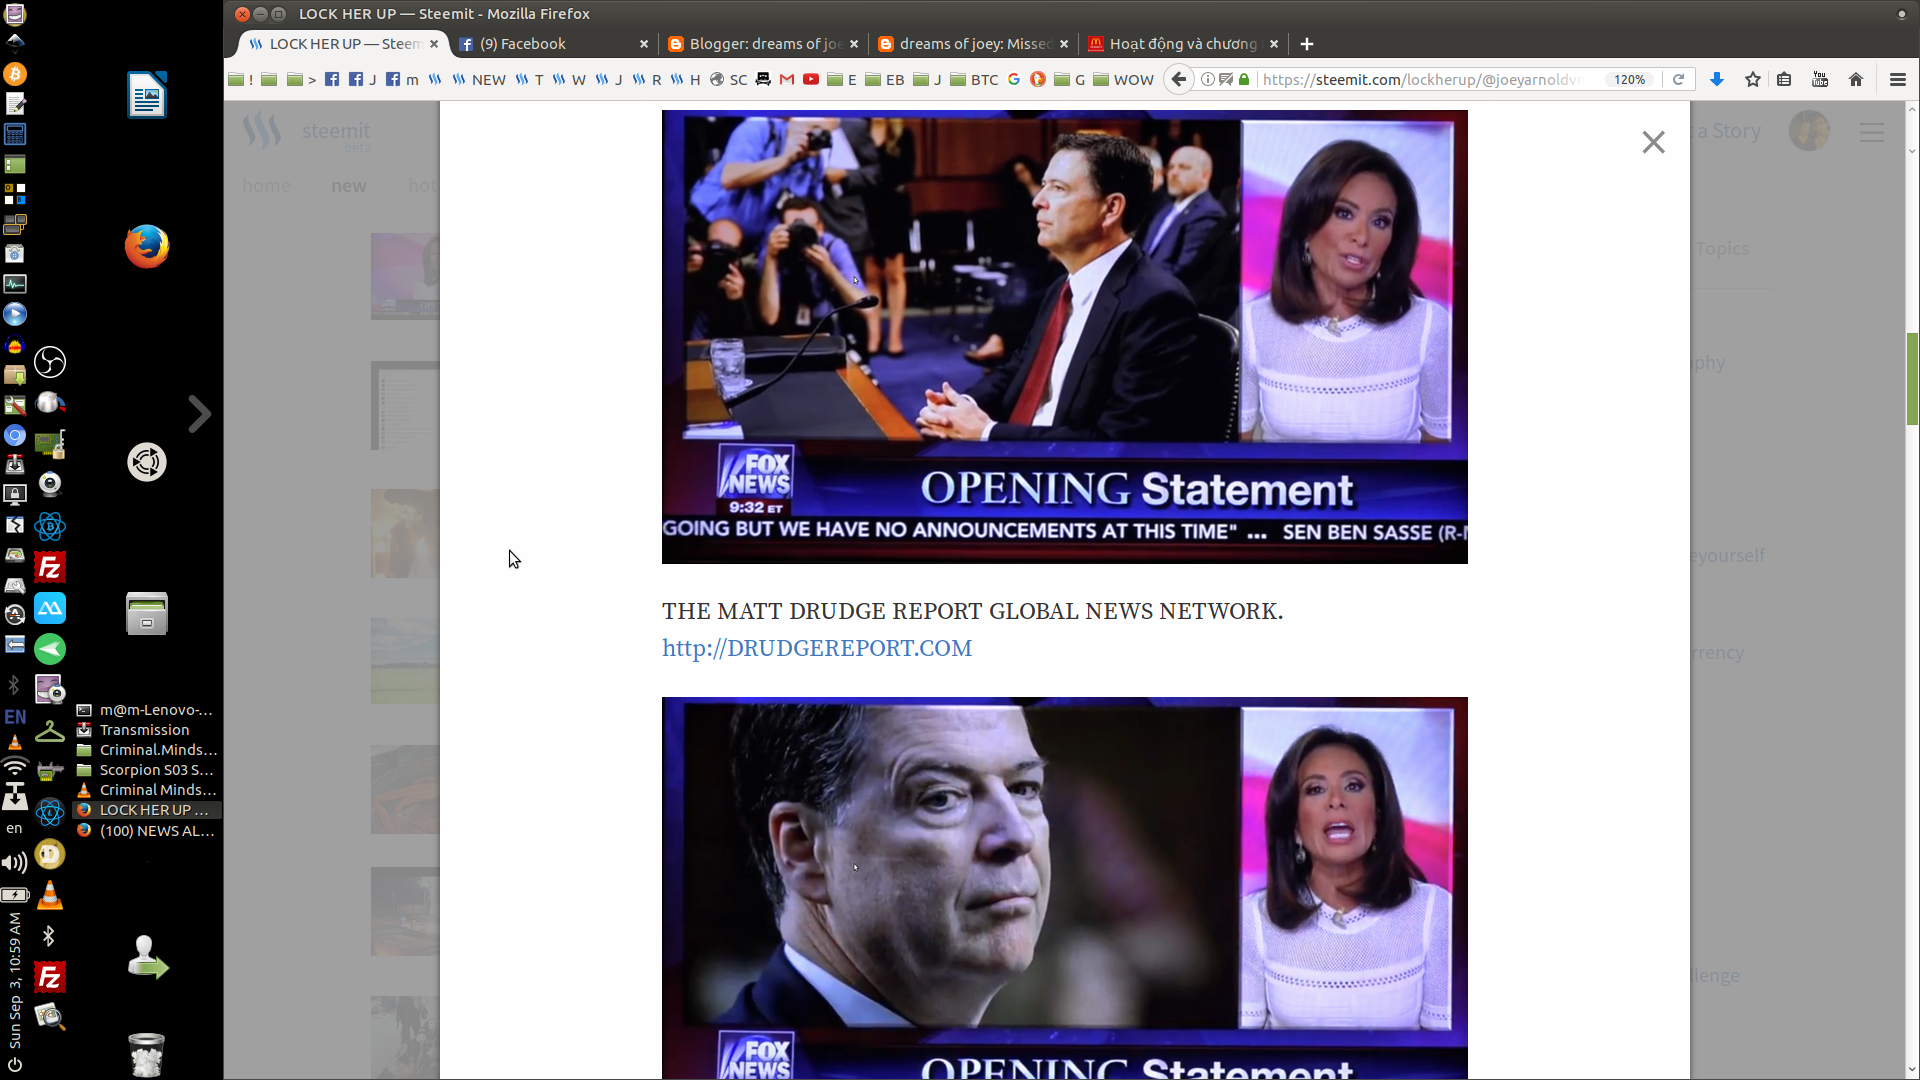
Task: Open the calculator in the dock
Action: point(15,134)
